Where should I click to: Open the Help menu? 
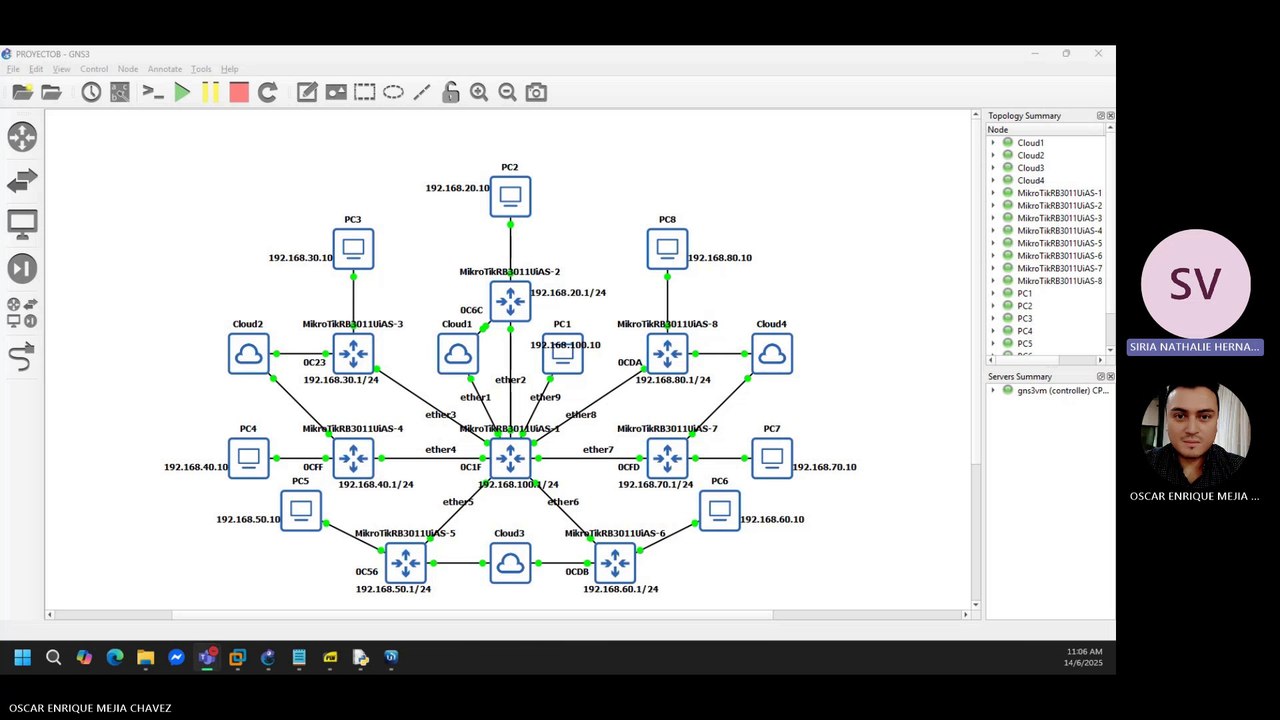(229, 69)
